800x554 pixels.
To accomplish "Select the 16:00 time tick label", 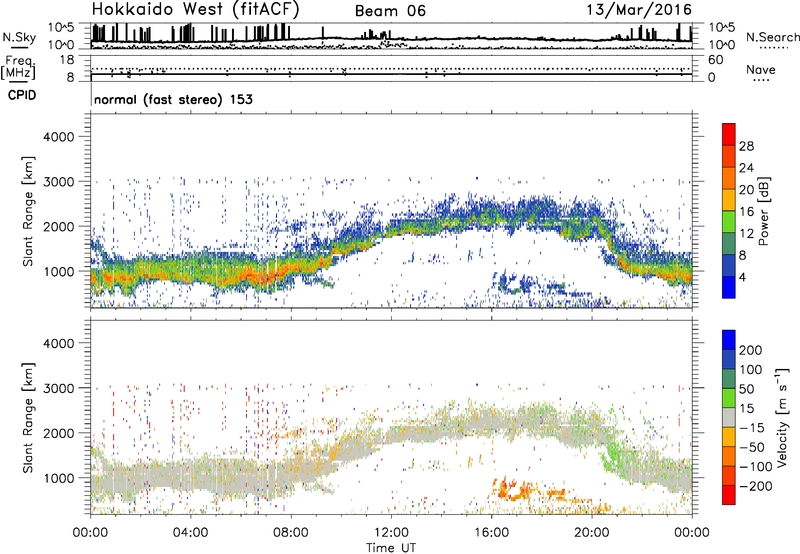I will pyautogui.click(x=491, y=533).
